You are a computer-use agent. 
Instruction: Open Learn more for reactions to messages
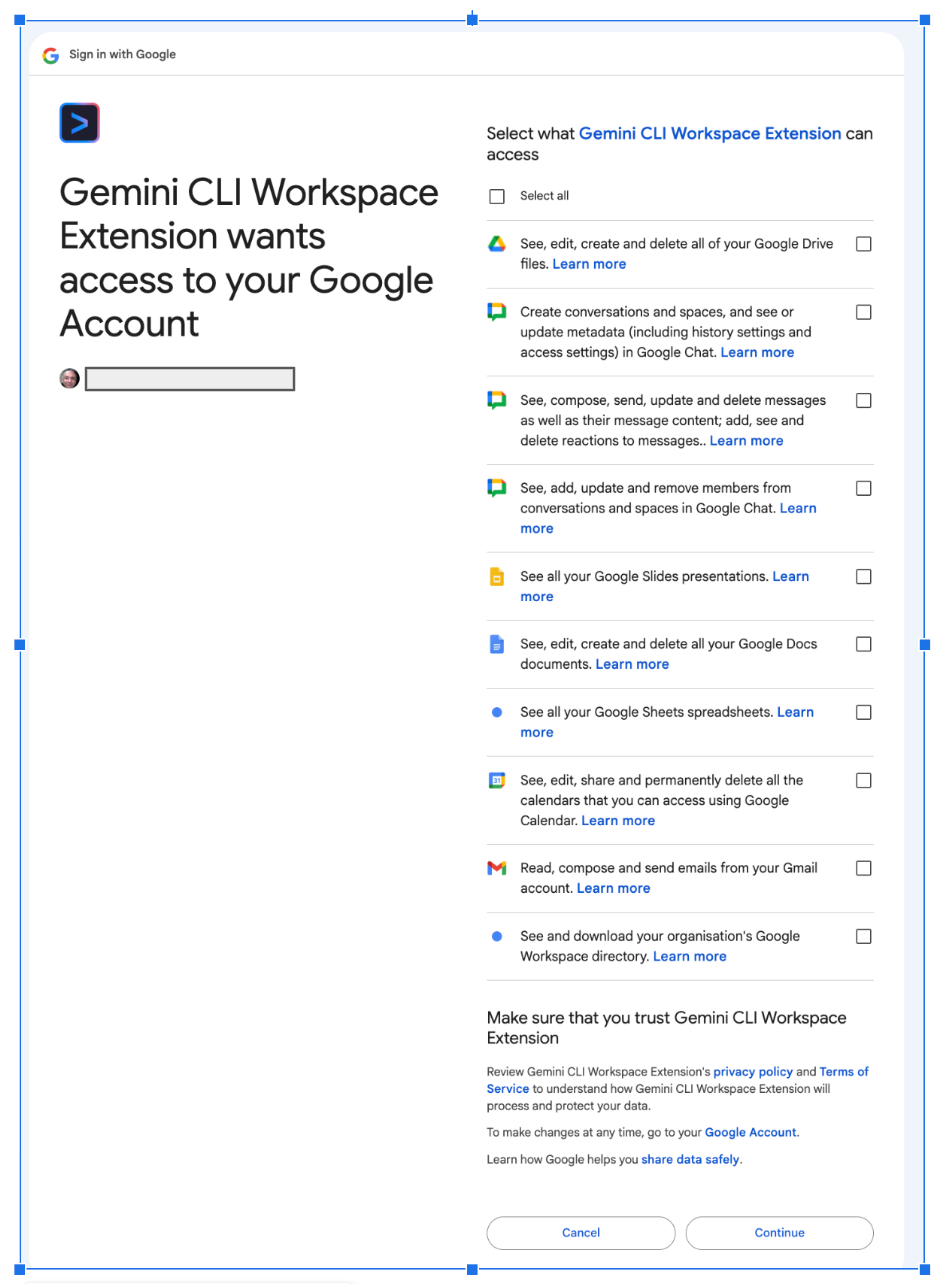pos(746,440)
